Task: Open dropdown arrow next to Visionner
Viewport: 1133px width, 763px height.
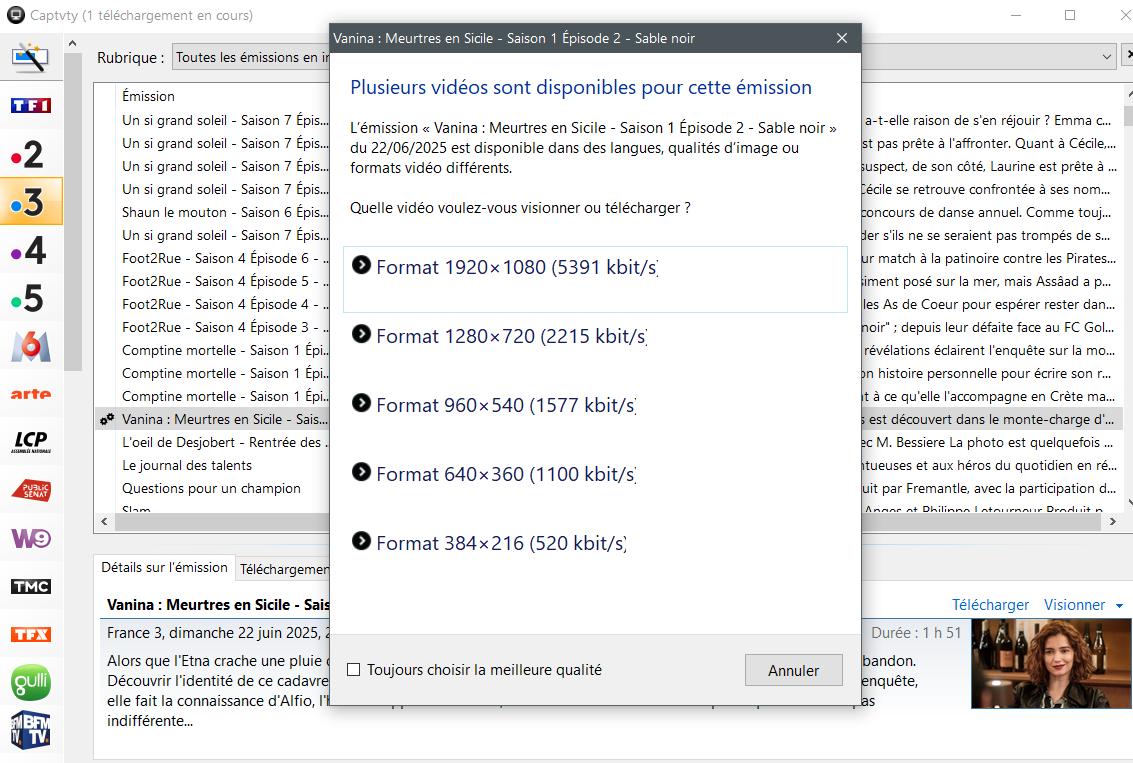Action: (x=1119, y=606)
